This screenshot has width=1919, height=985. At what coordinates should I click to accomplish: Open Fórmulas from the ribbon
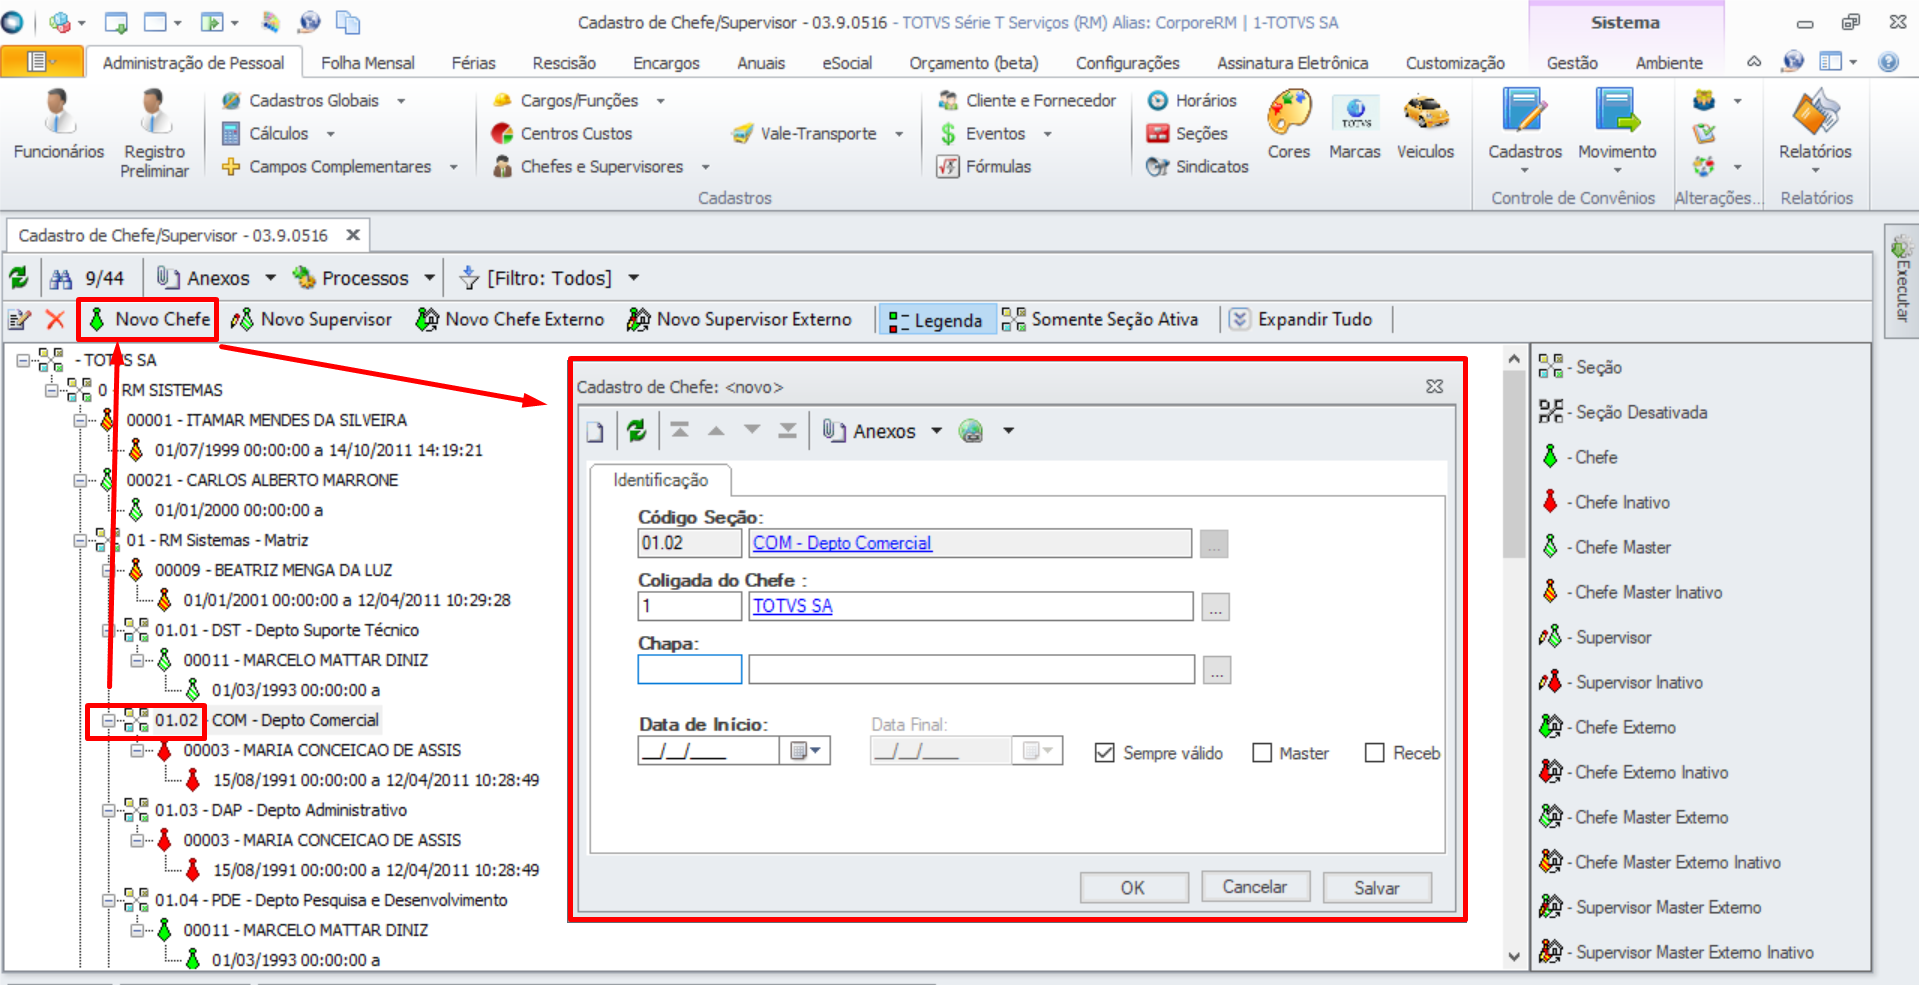click(984, 166)
